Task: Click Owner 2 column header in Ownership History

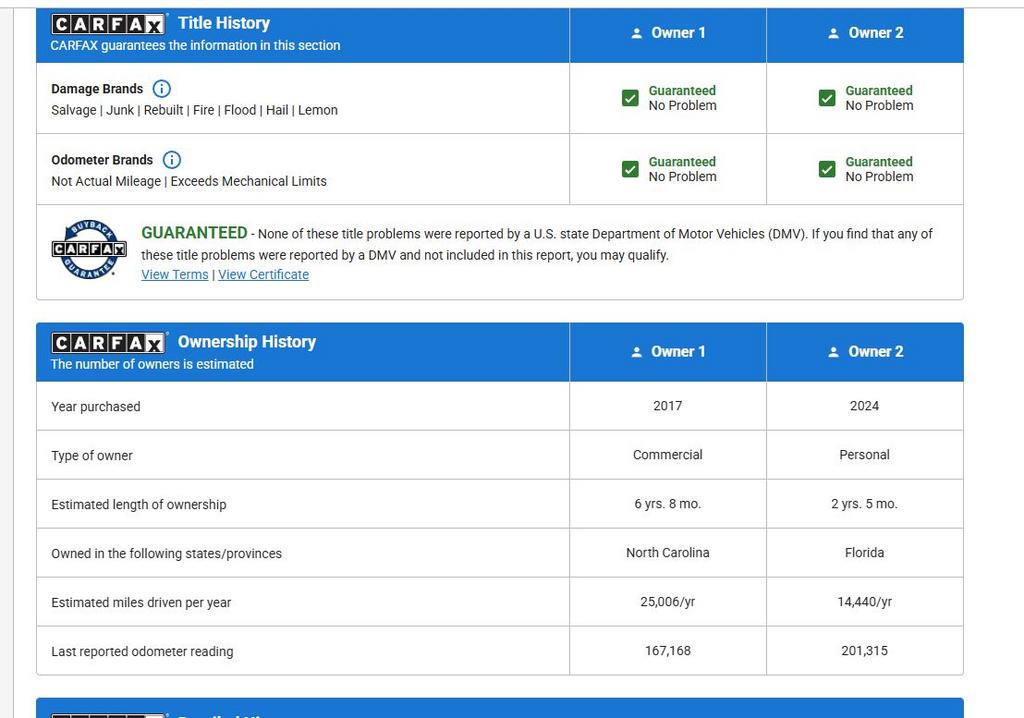Action: coord(865,351)
